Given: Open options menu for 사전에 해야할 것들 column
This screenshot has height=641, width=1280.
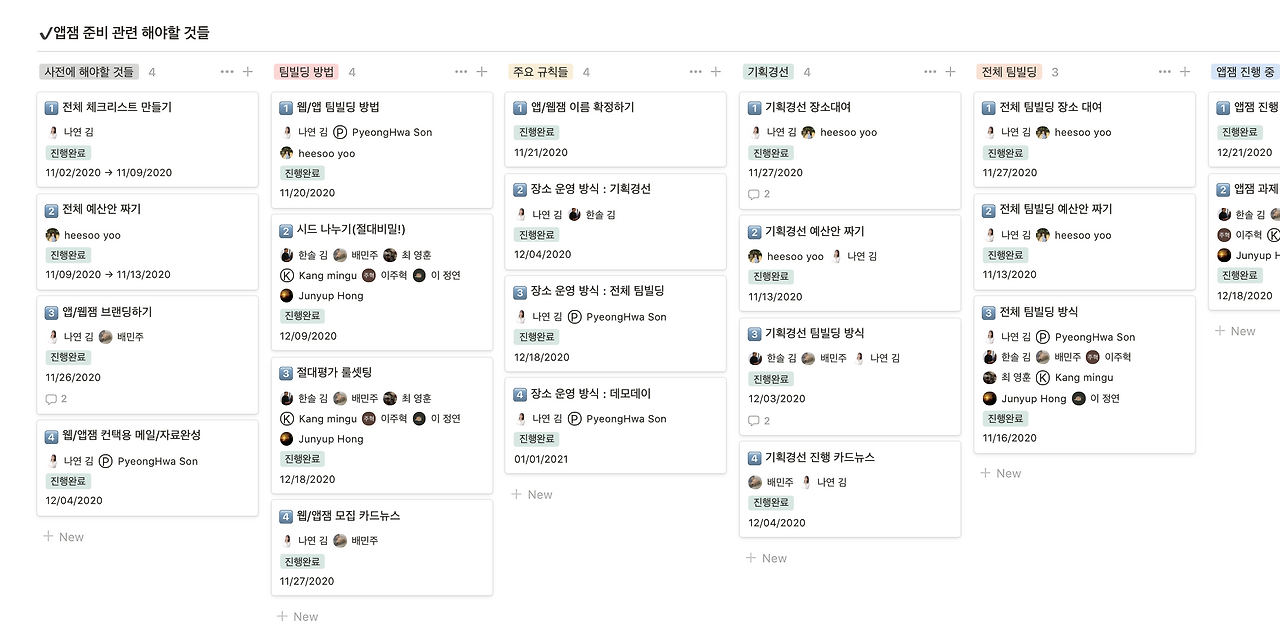Looking at the screenshot, I should (227, 72).
